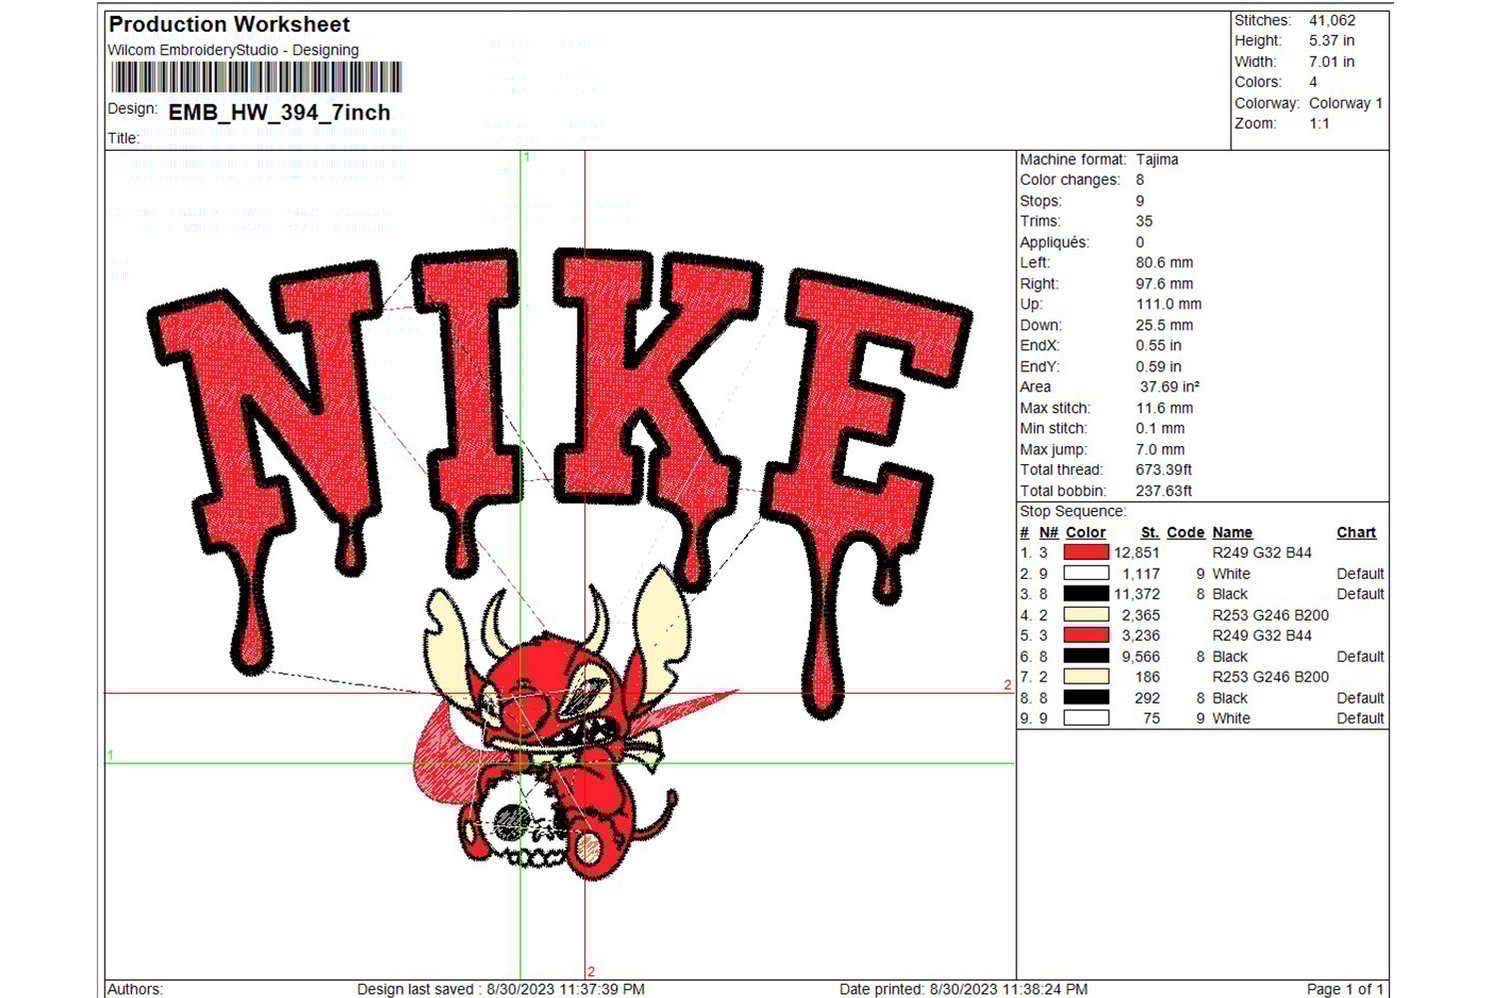Select the Trims value "35"
The image size is (1500, 998).
pos(1144,221)
